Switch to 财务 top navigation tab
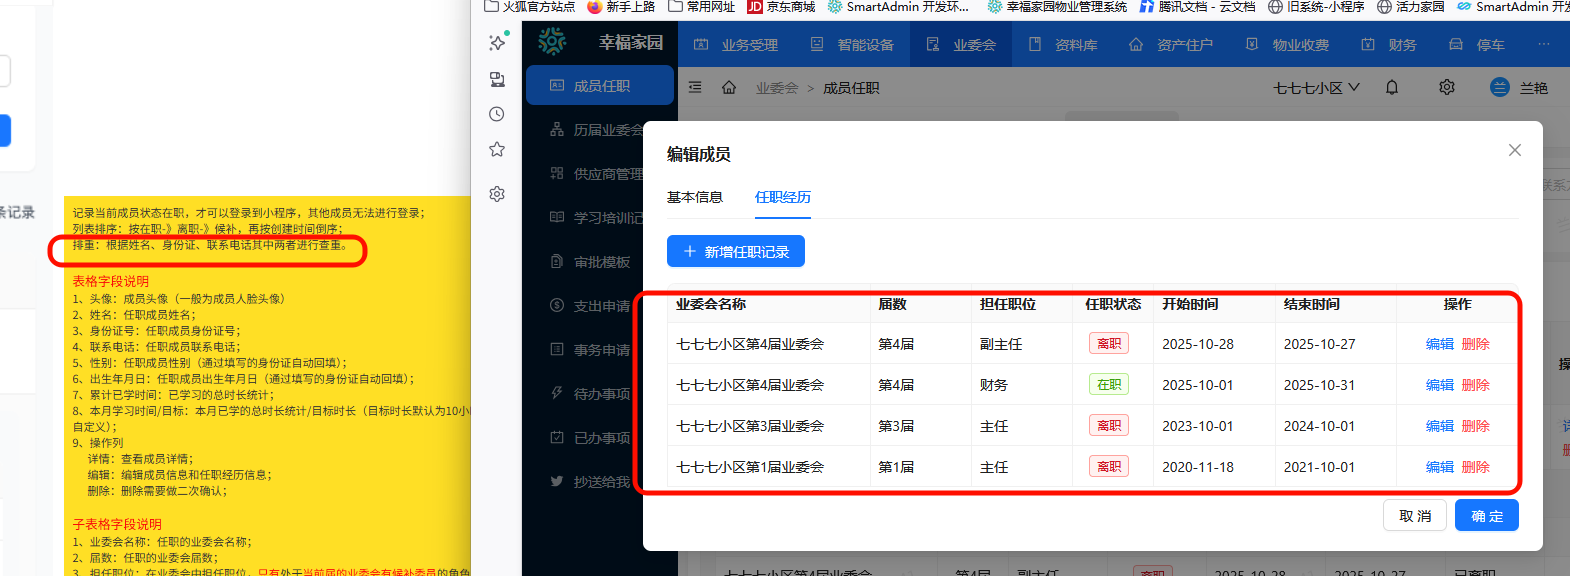The height and width of the screenshot is (576, 1570). pyautogui.click(x=1389, y=45)
